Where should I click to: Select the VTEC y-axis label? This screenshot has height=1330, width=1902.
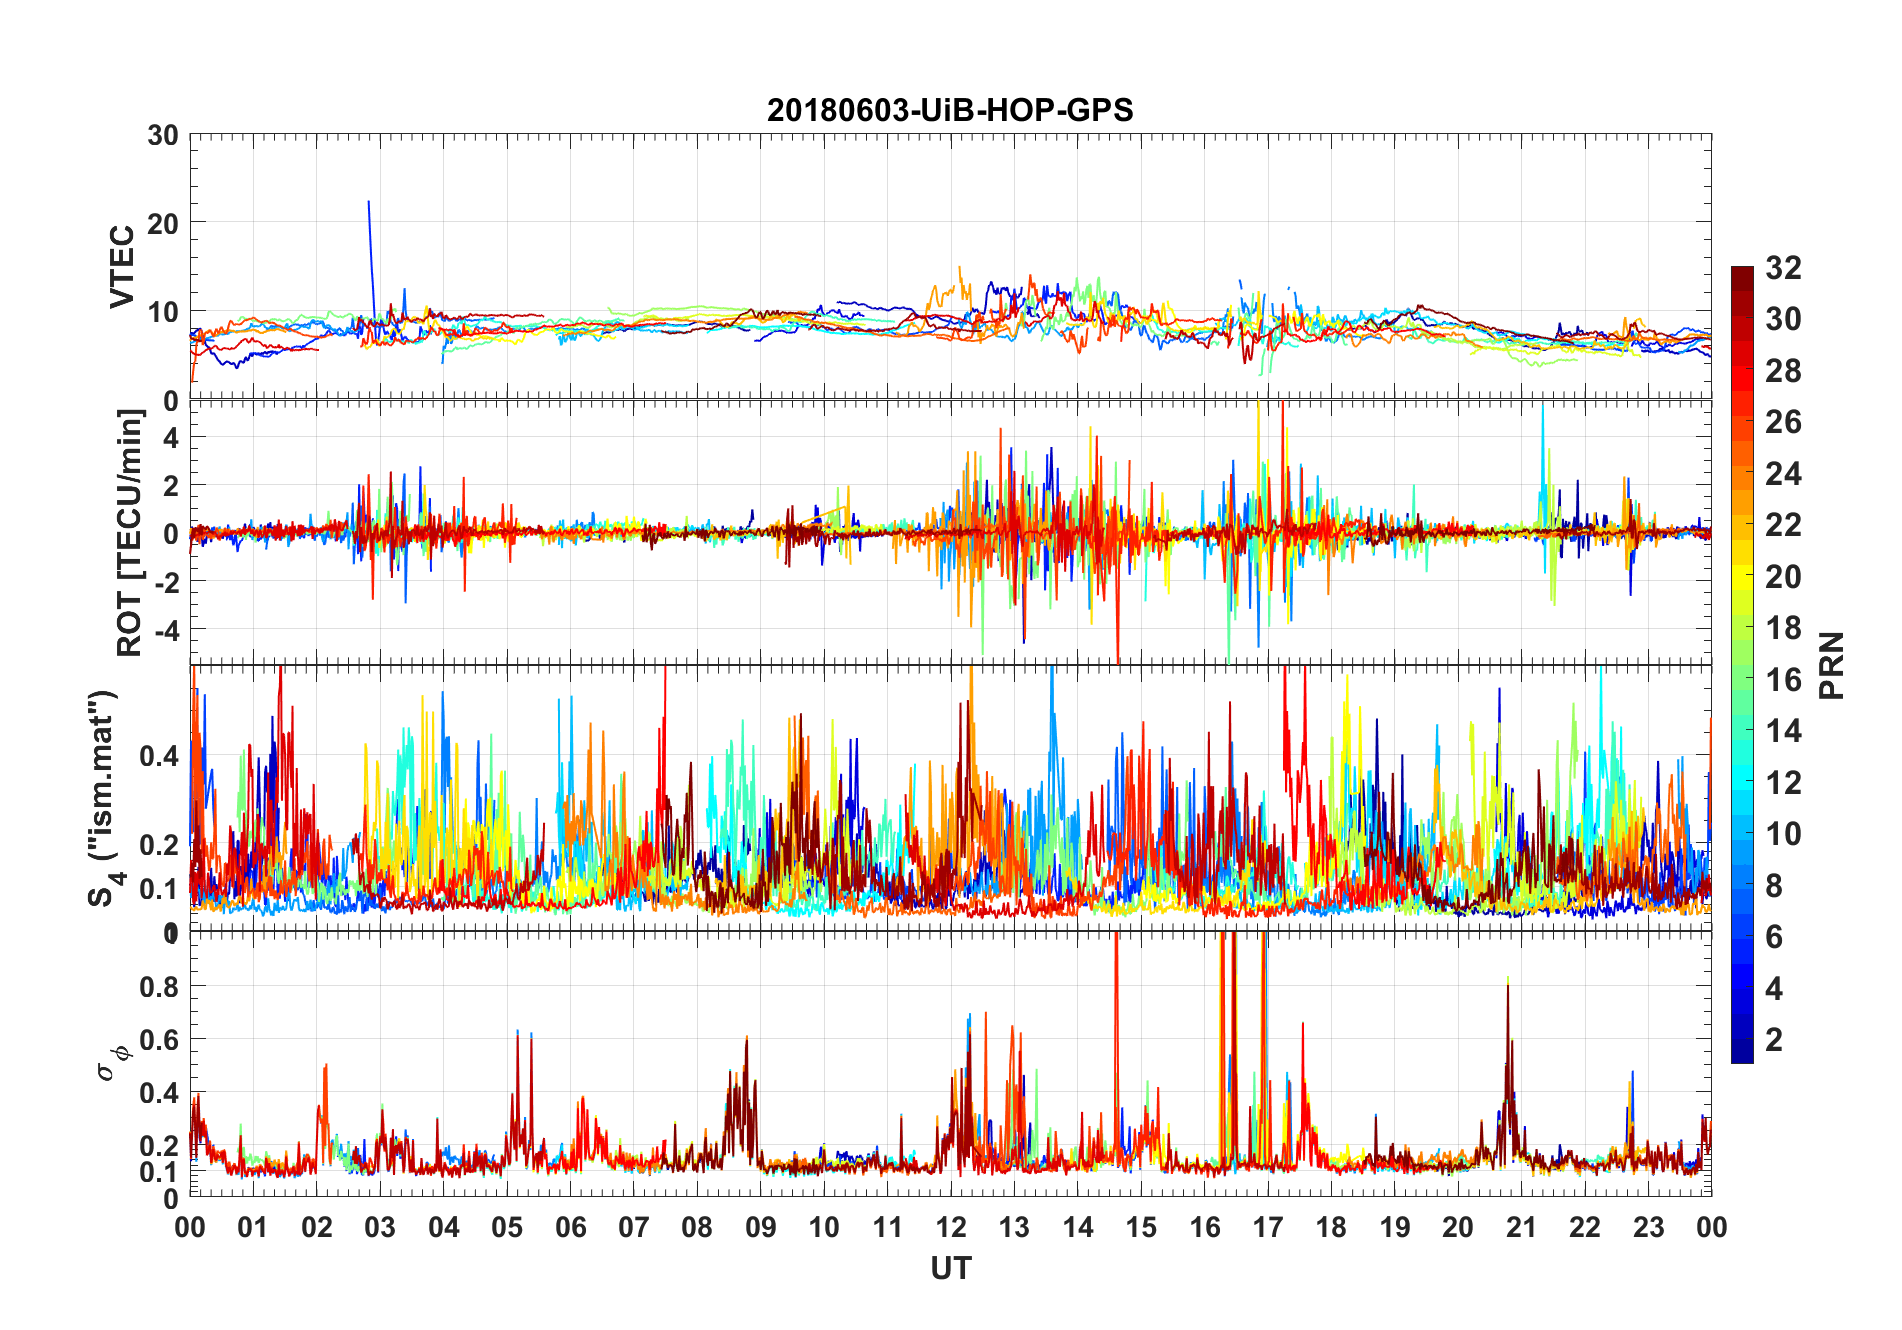click(122, 267)
